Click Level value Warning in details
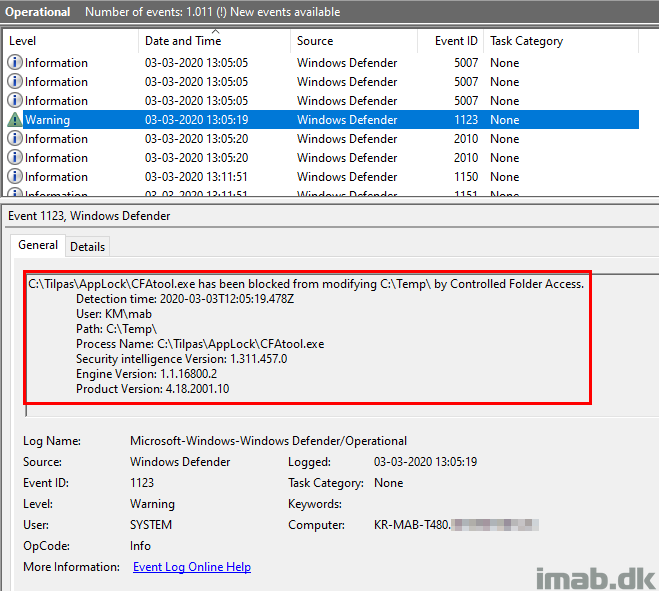The height and width of the screenshot is (591, 659). [x=152, y=504]
